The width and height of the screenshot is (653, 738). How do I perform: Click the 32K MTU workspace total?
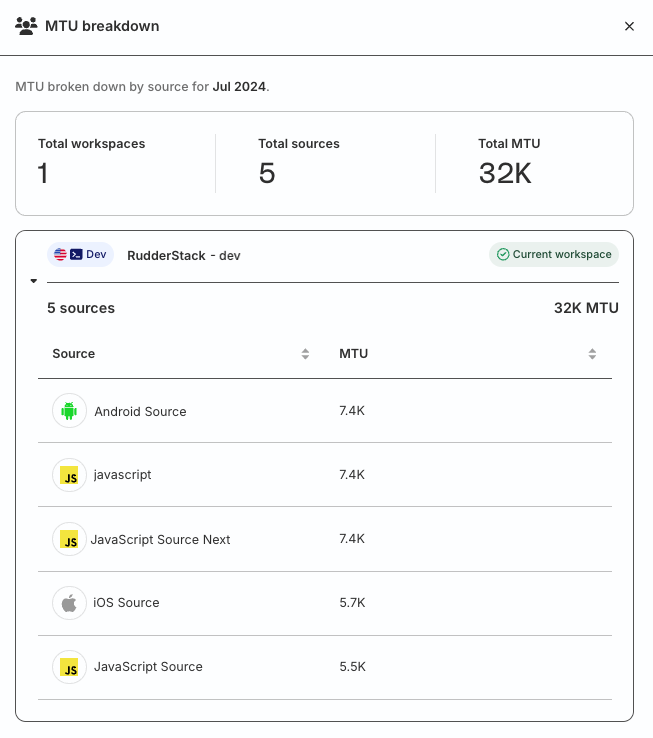coord(586,308)
